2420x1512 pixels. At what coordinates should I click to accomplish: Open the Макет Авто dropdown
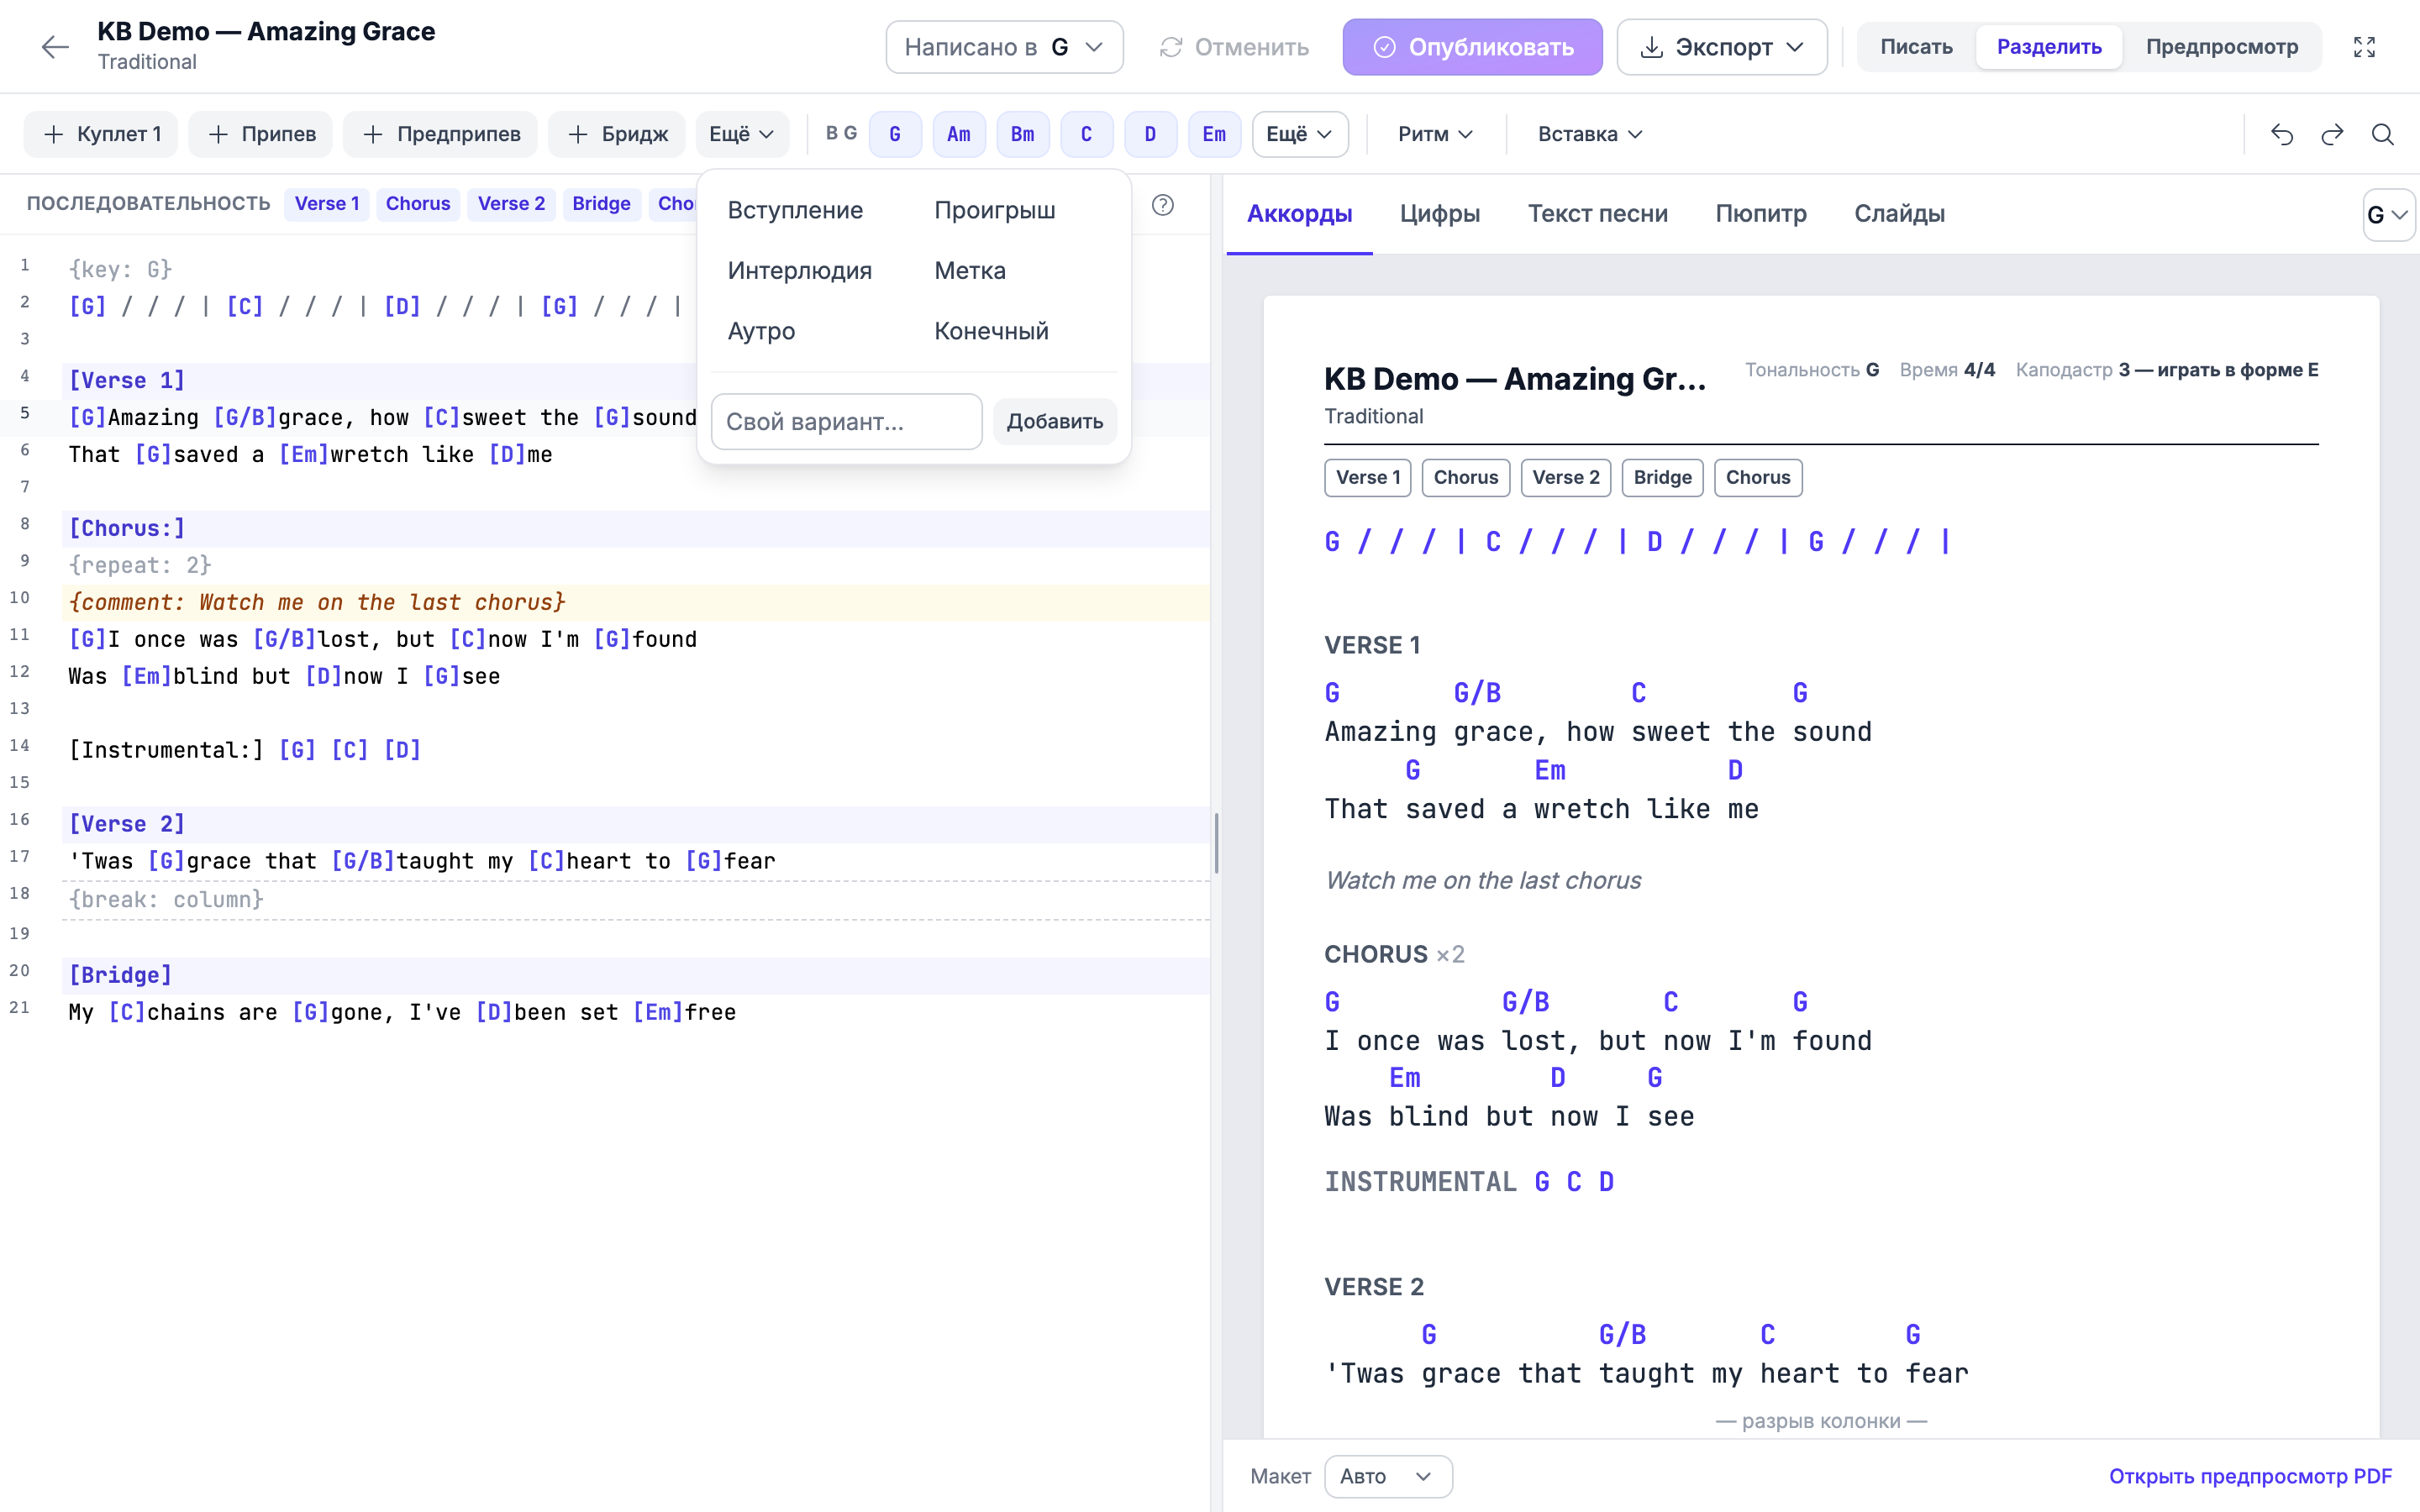[x=1388, y=1476]
